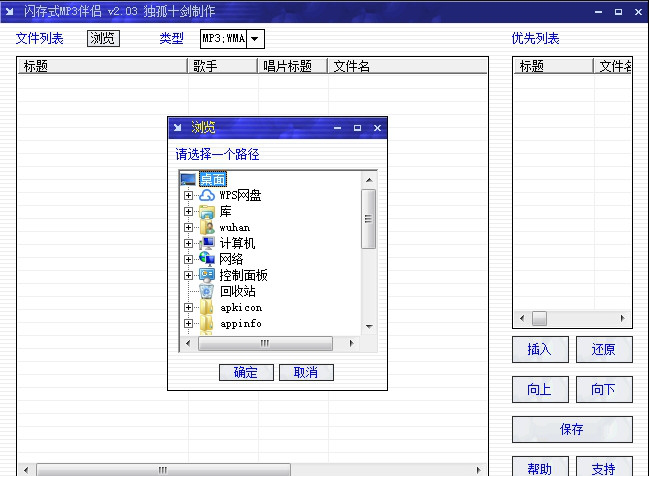Click the tree vertical scrollbar thumb
Screen dimensions: 649x495
(x=368, y=219)
